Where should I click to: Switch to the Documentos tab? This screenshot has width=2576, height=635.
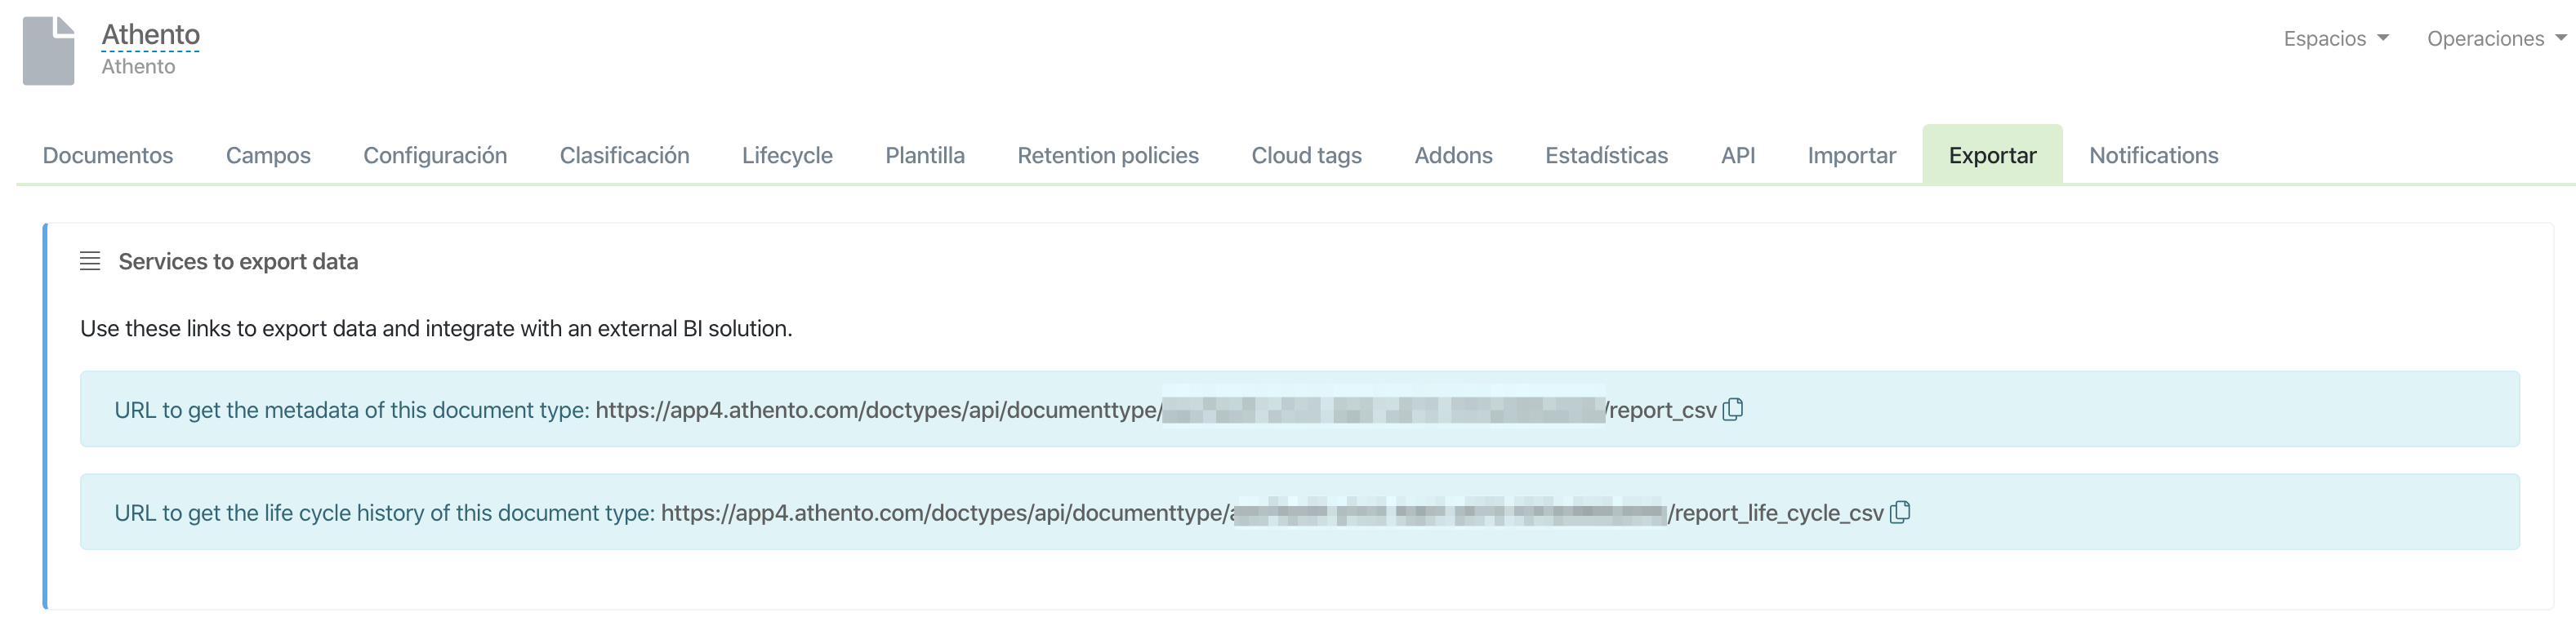tap(108, 155)
